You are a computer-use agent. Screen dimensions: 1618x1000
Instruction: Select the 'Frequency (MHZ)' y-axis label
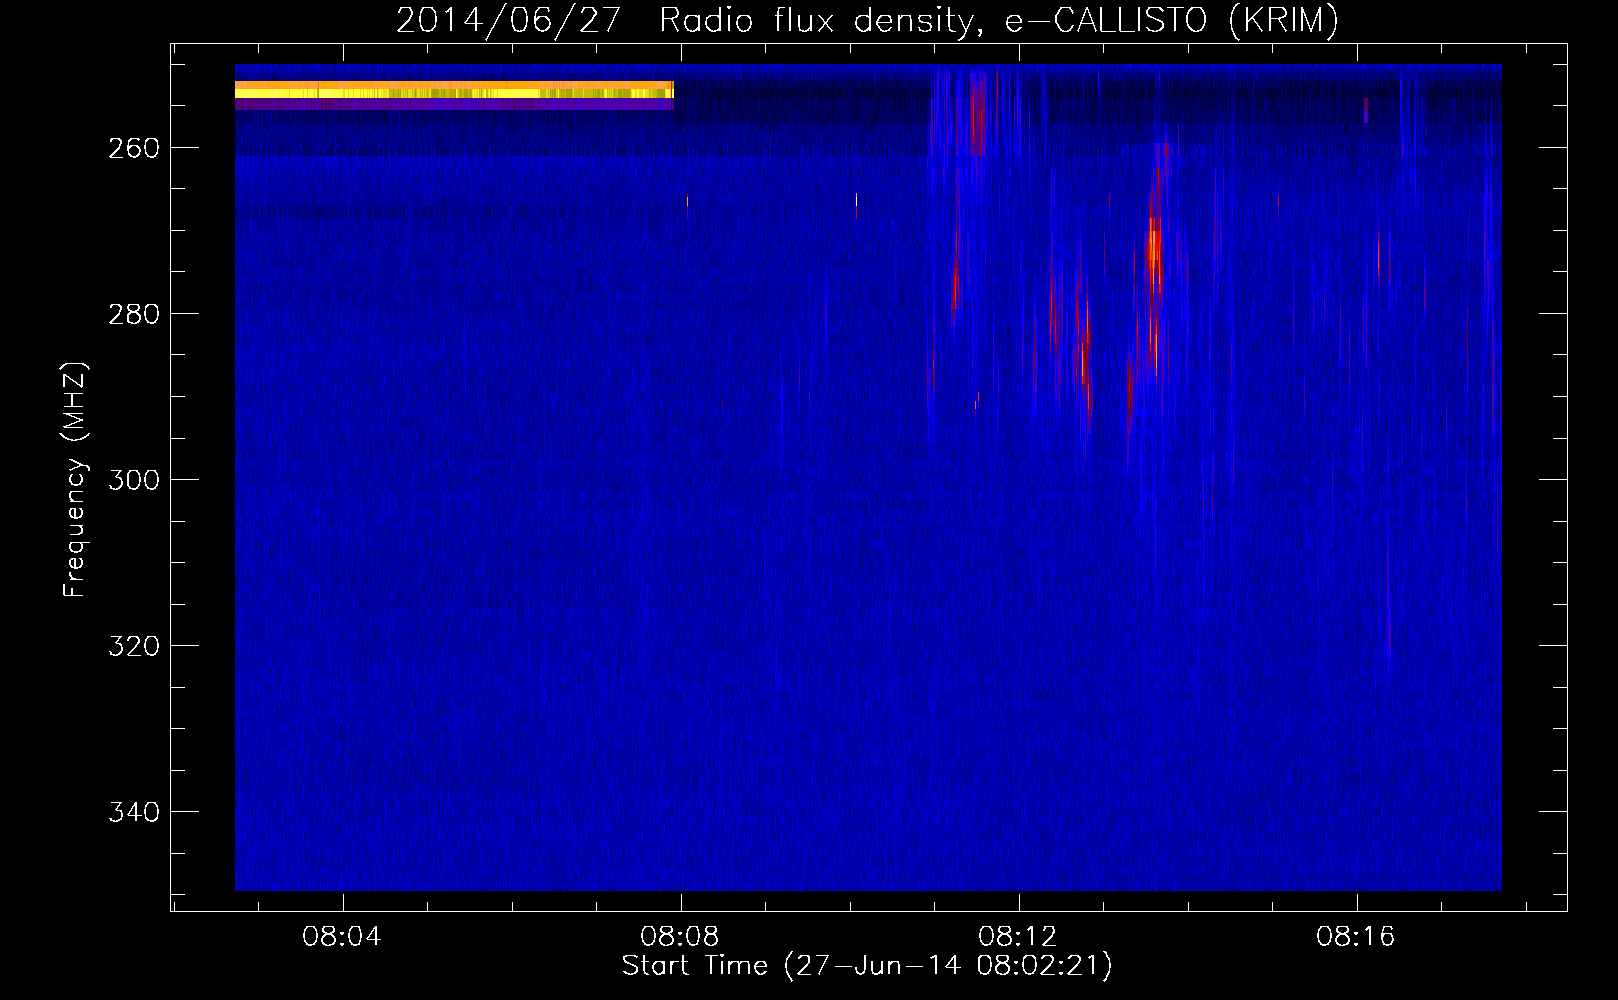click(x=75, y=480)
